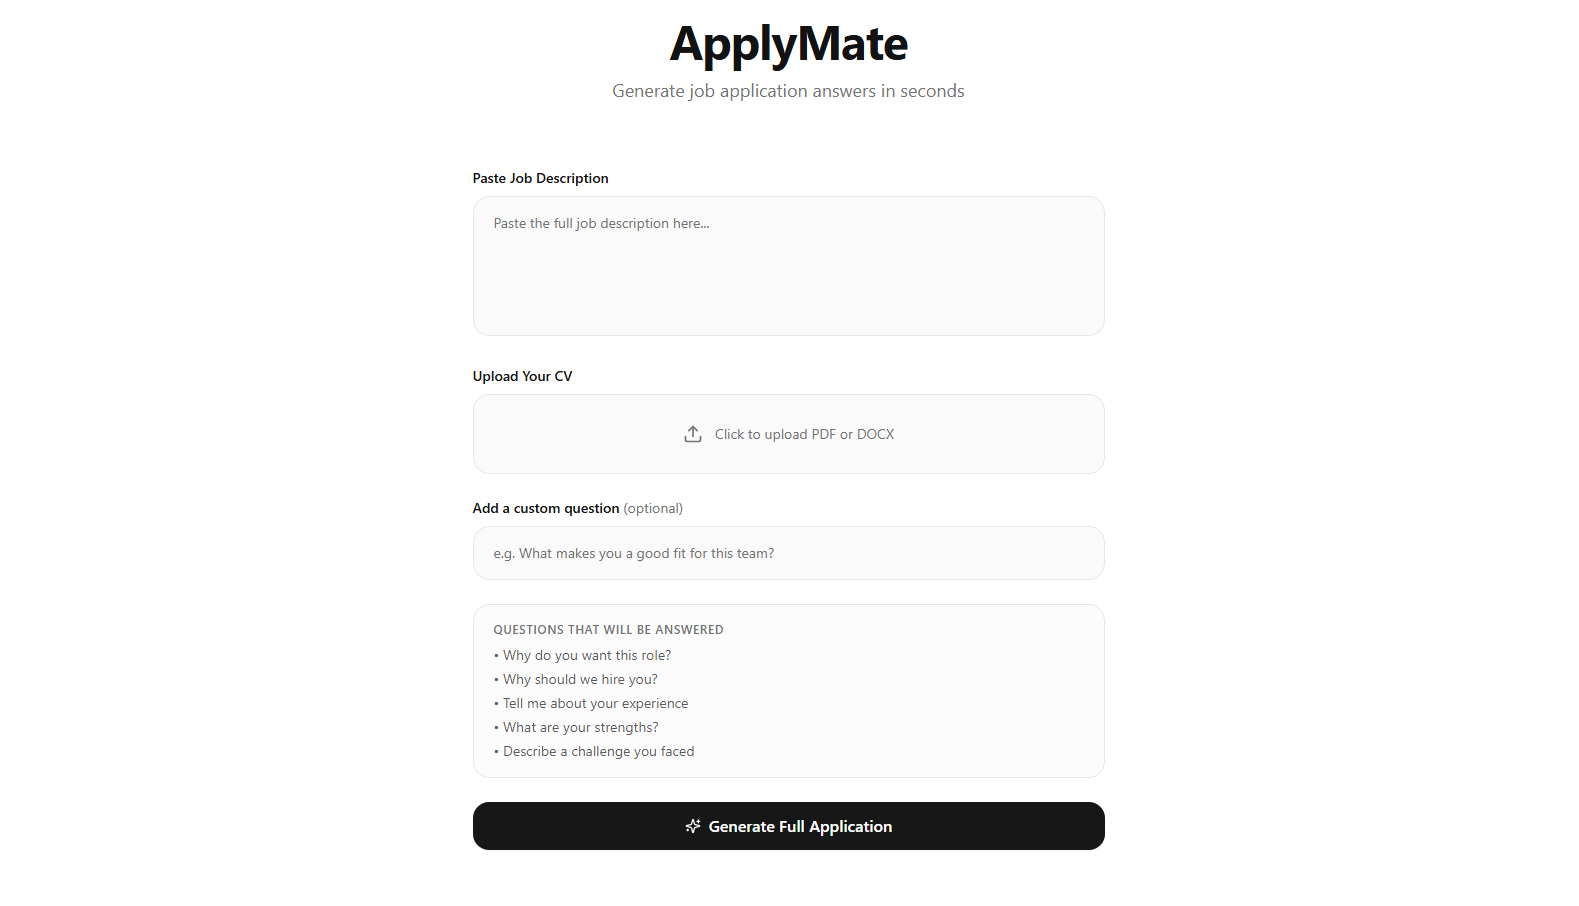Click the 'Add a custom question' label
1579x906 pixels.
pos(546,508)
